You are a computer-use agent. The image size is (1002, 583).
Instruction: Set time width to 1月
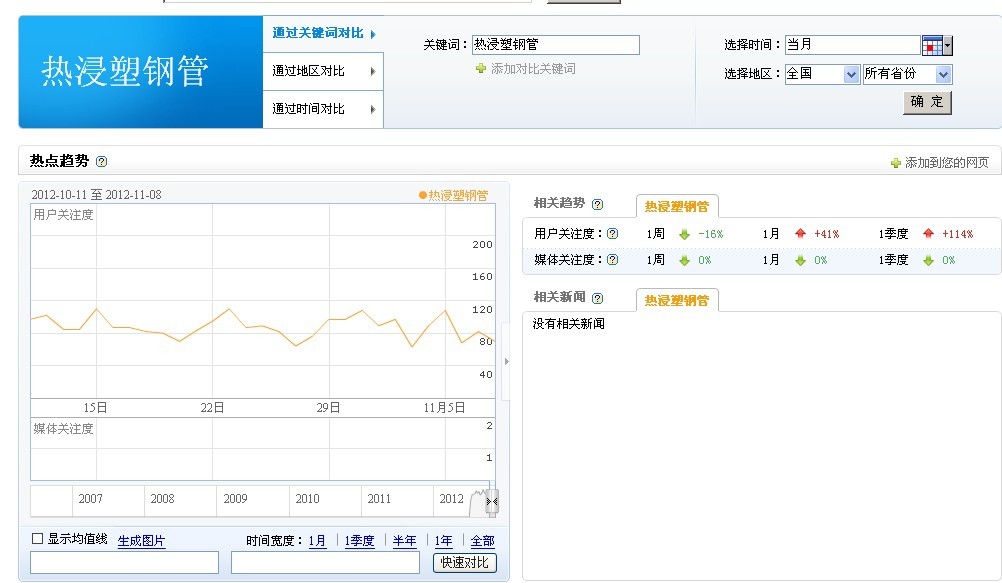click(x=317, y=541)
